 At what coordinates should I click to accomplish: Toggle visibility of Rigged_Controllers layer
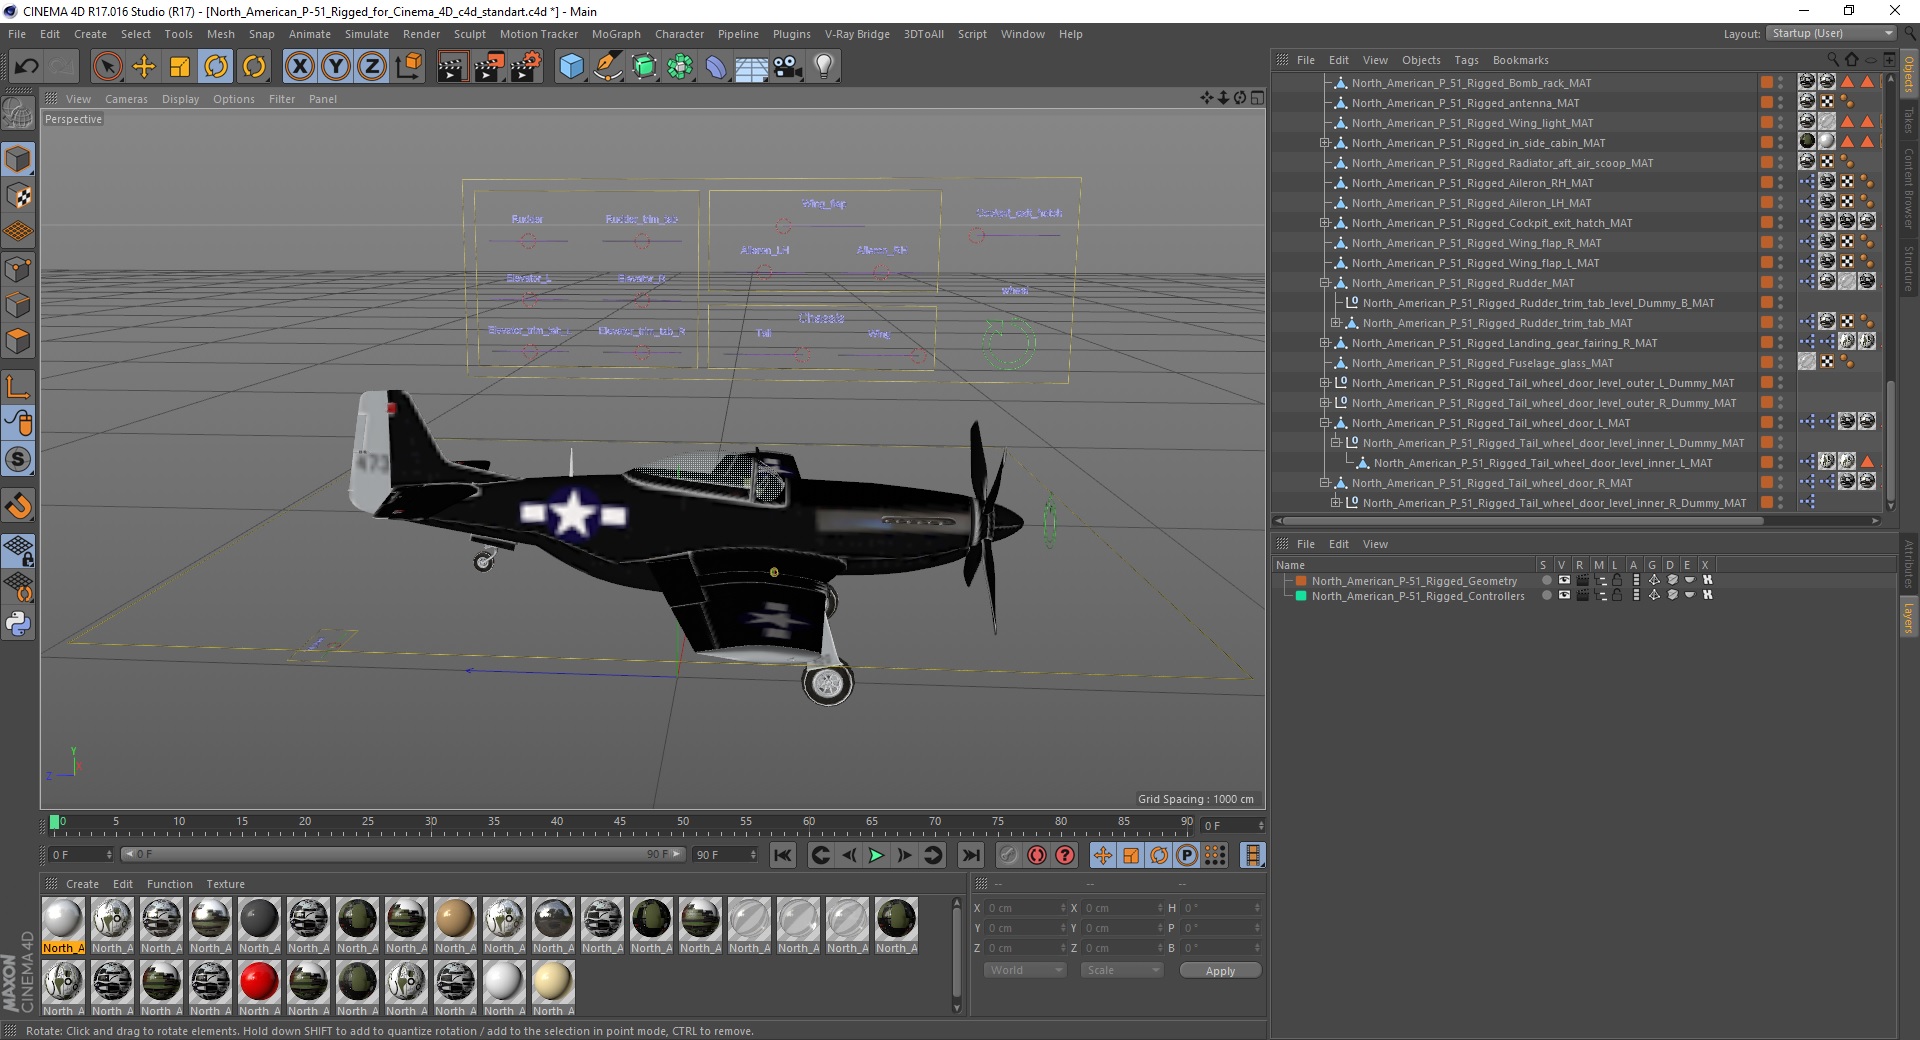coord(1564,595)
